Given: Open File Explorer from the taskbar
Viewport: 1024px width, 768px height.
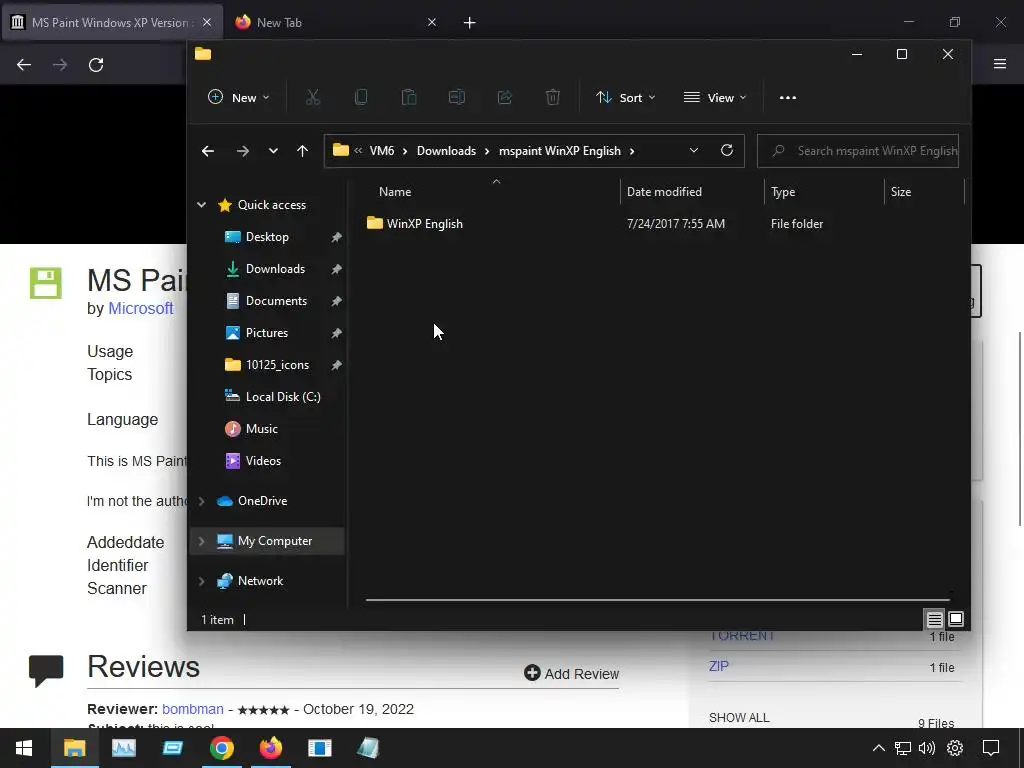Looking at the screenshot, I should click(x=74, y=748).
